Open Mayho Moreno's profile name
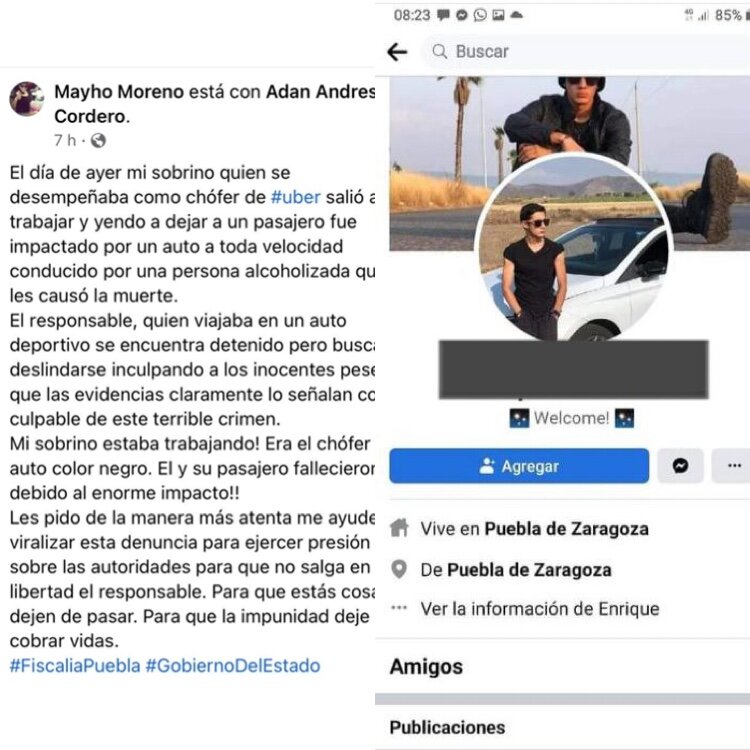Screen dimensions: 750x750 coord(119,91)
